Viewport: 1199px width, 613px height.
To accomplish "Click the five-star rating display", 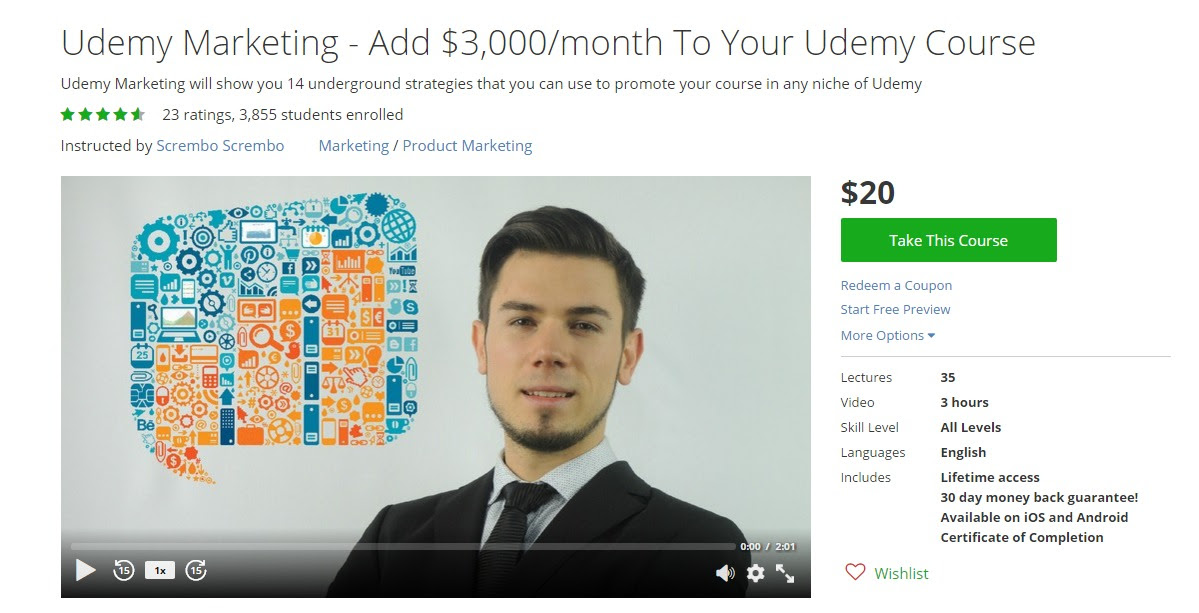I will (x=102, y=115).
